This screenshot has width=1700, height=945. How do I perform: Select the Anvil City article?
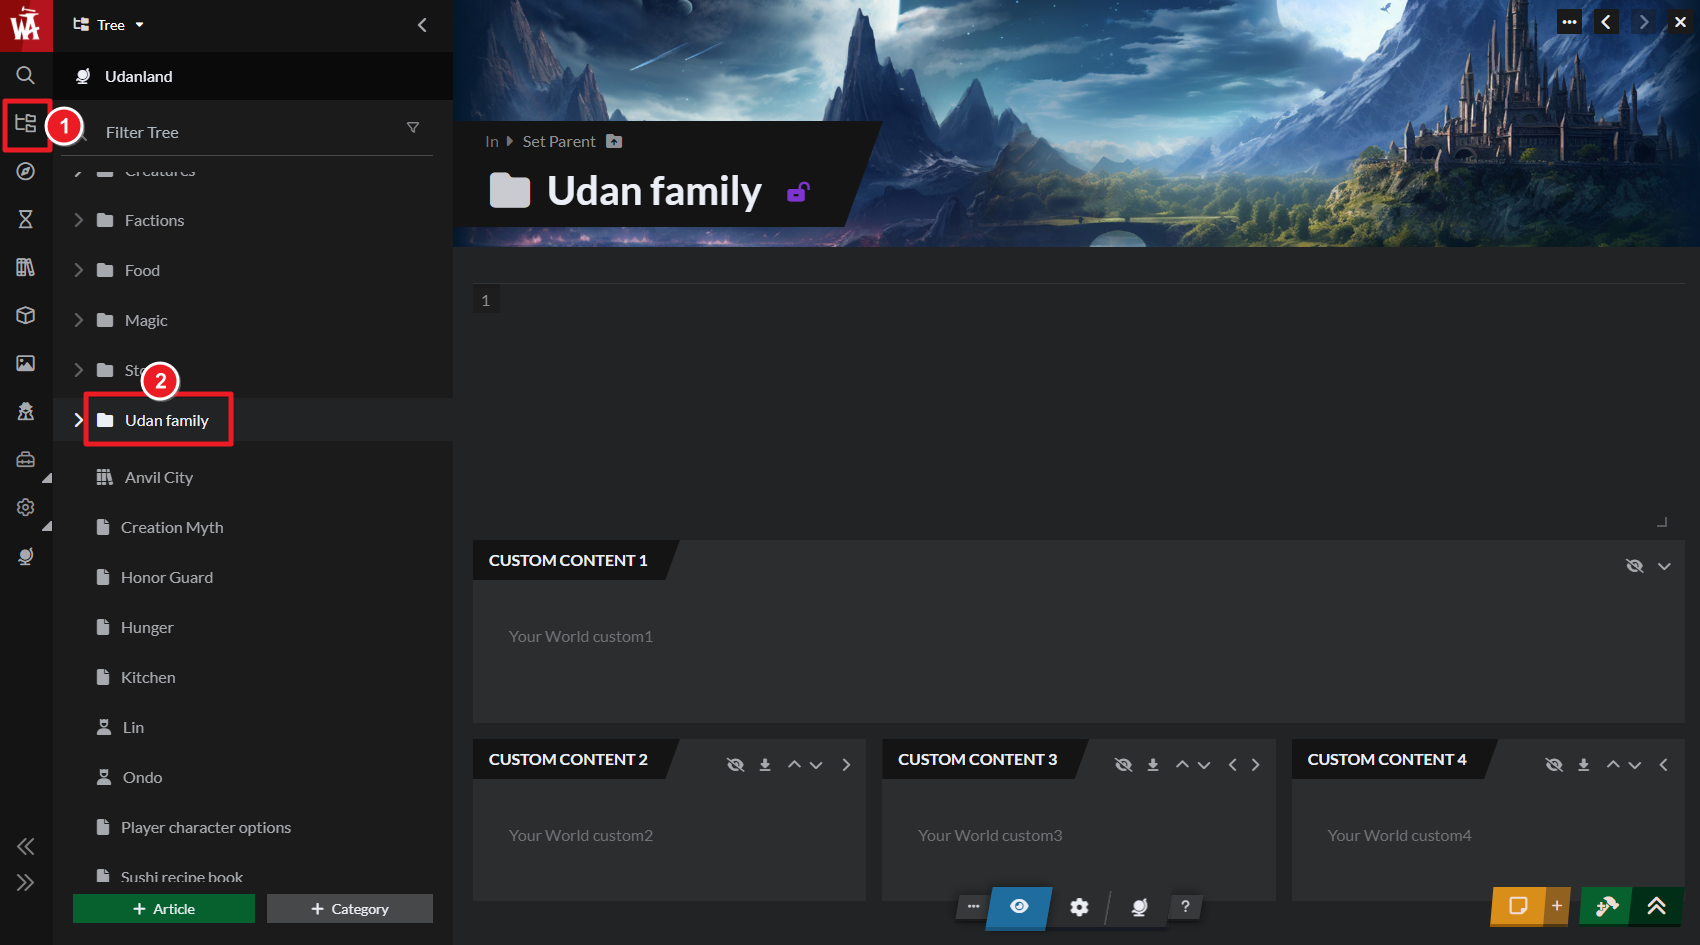coord(159,477)
